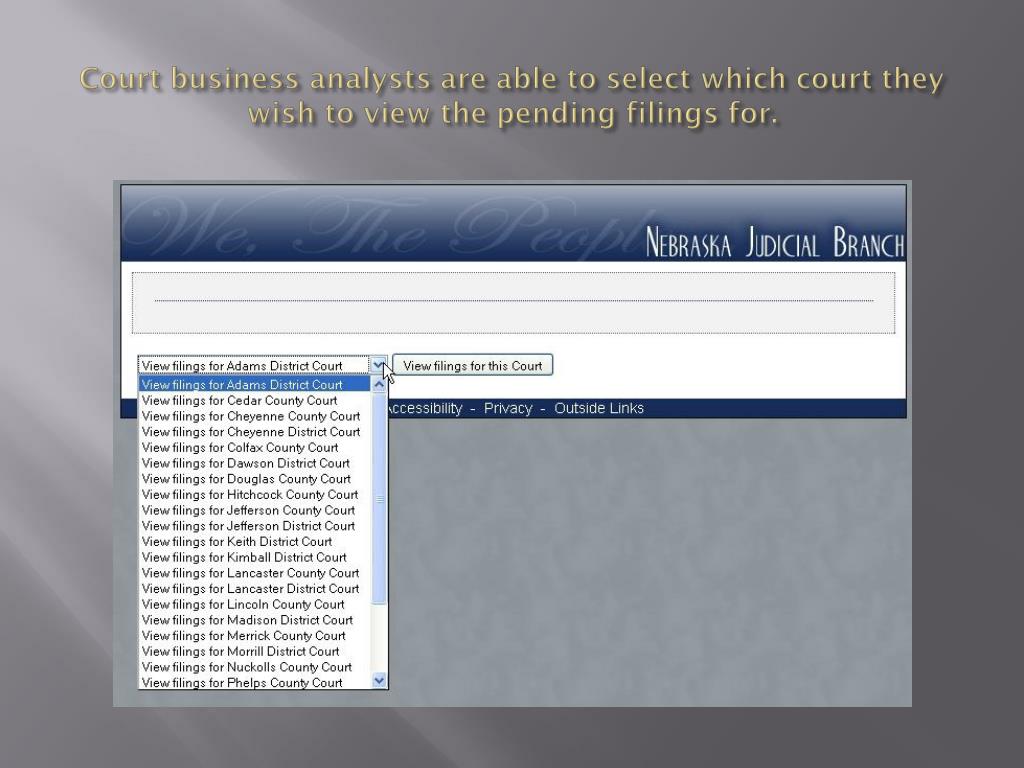Select View filings for Dawson District Court
Viewport: 1024px width, 768px height.
tap(255, 463)
